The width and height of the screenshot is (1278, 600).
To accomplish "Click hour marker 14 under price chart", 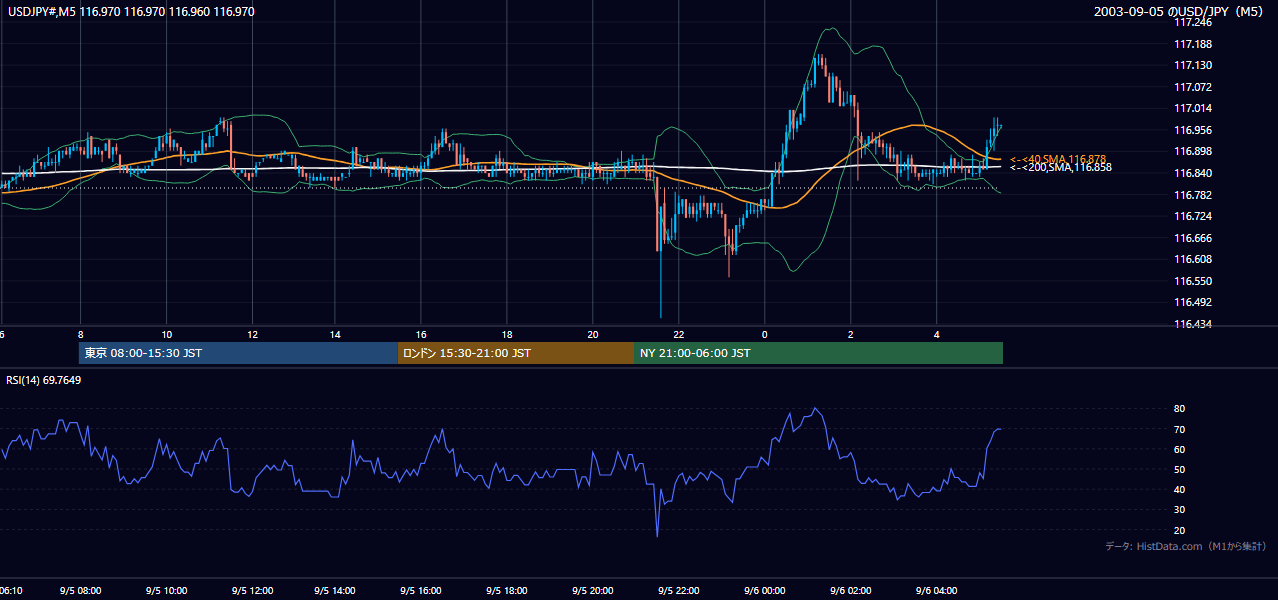I will pyautogui.click(x=336, y=334).
